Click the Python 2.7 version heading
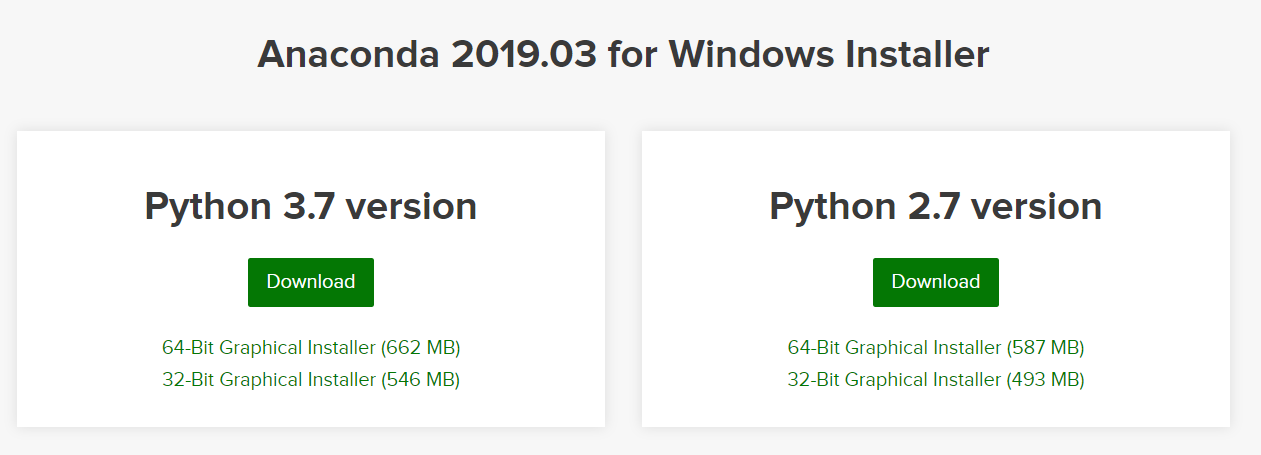The image size is (1261, 455). [935, 206]
